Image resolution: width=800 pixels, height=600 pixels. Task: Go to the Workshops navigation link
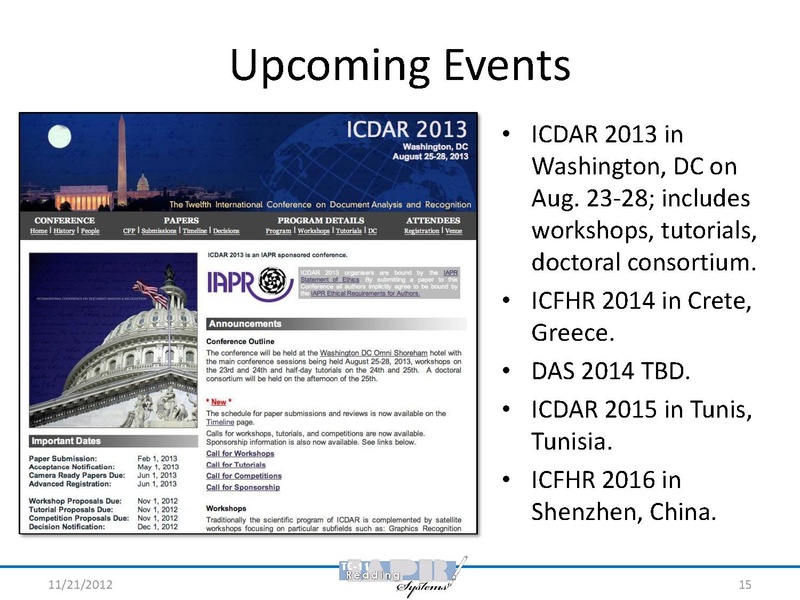point(312,231)
